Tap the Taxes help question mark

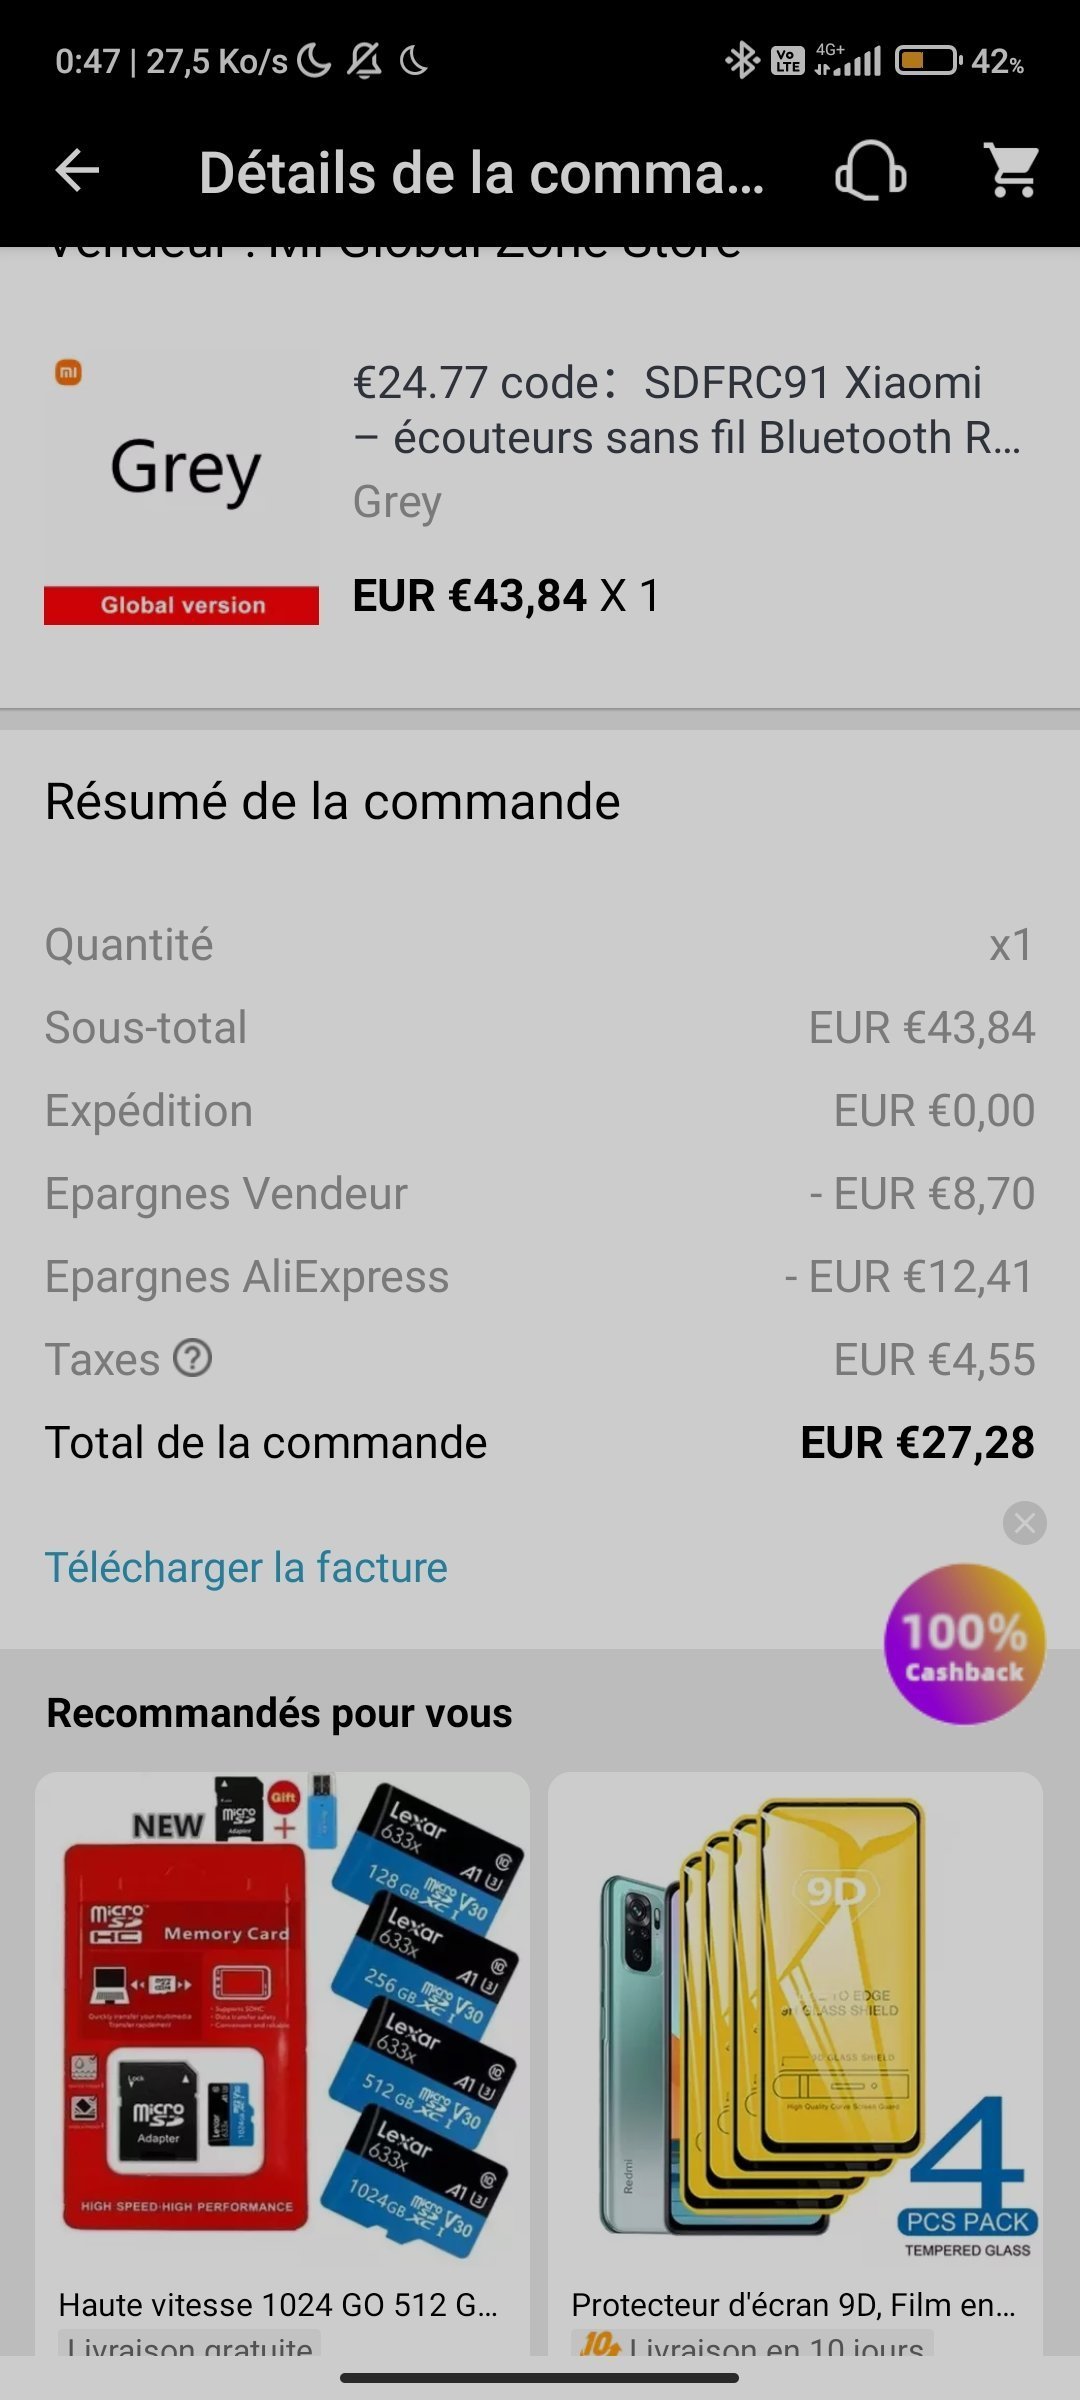(193, 1359)
